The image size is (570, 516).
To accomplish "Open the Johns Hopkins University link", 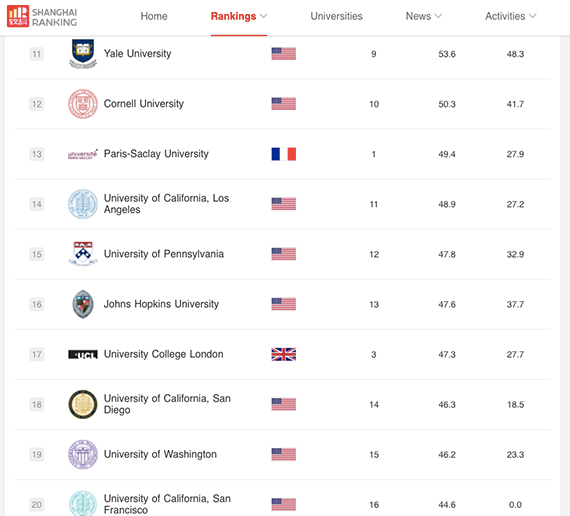I will click(161, 304).
